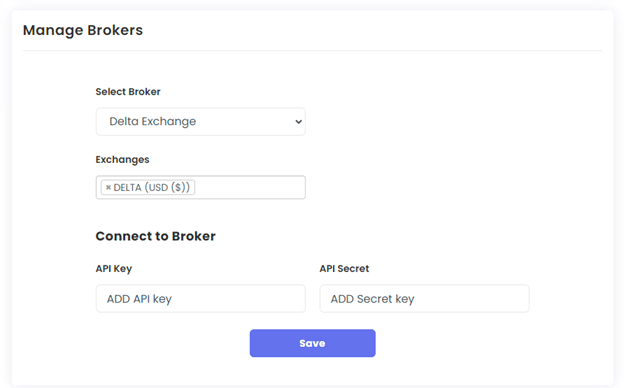Save the broker connection settings

click(312, 343)
